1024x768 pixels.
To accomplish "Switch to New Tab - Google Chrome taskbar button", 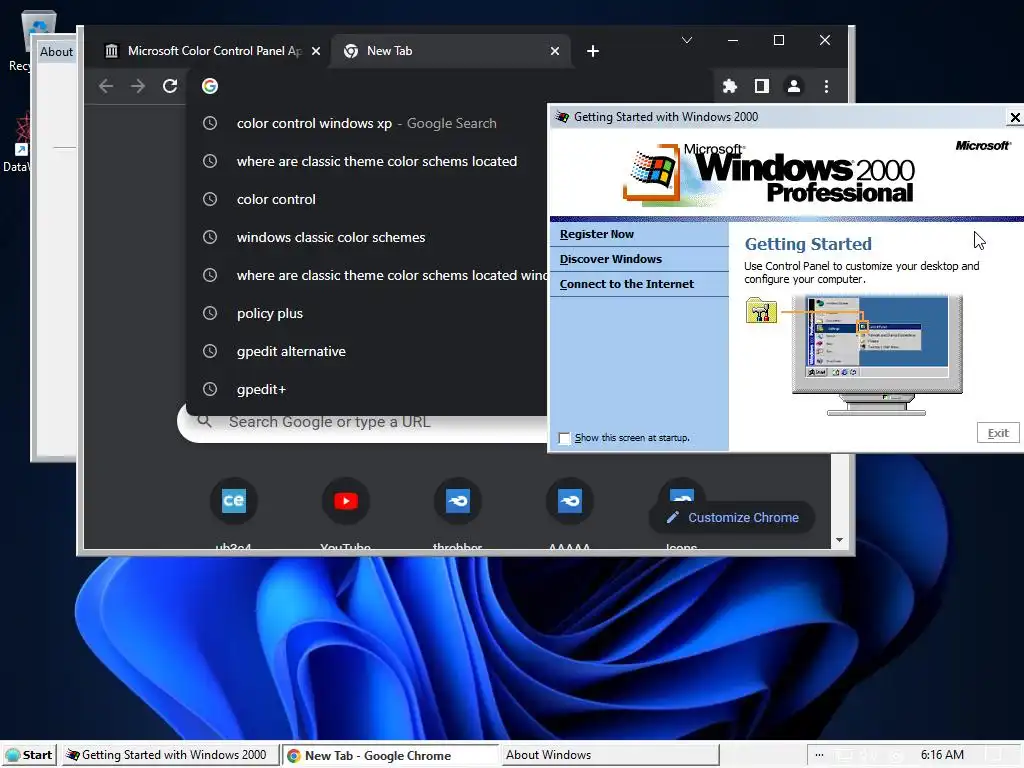I will coord(390,755).
